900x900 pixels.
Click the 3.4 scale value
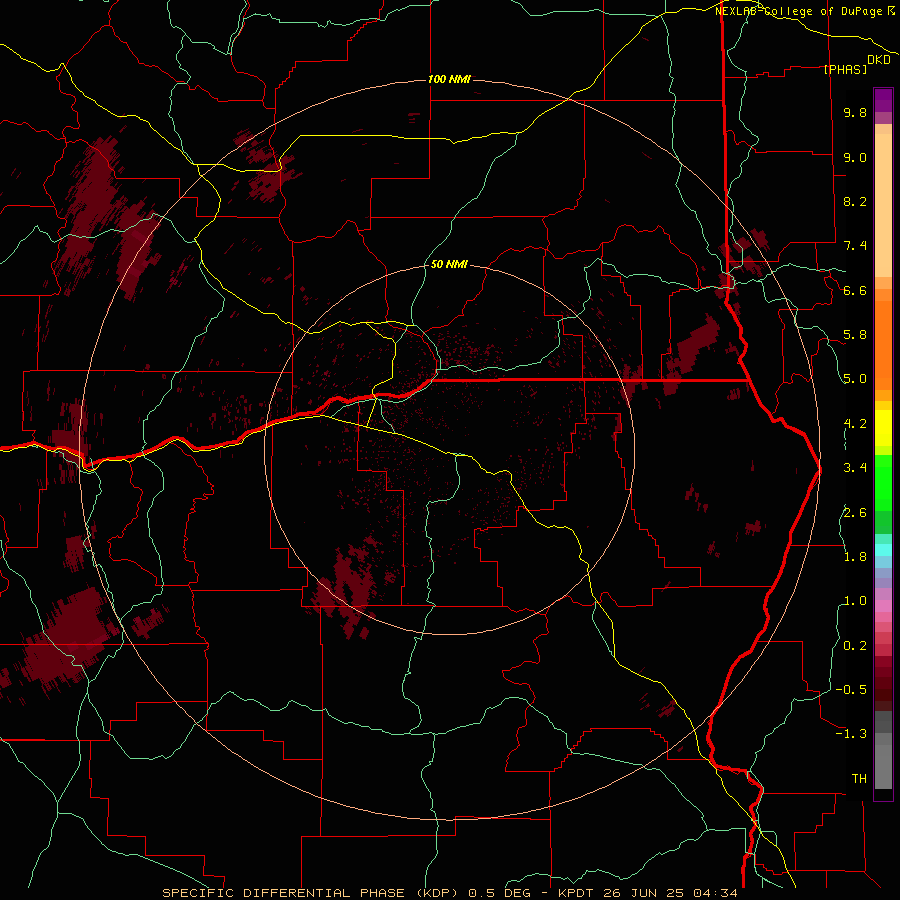click(855, 468)
